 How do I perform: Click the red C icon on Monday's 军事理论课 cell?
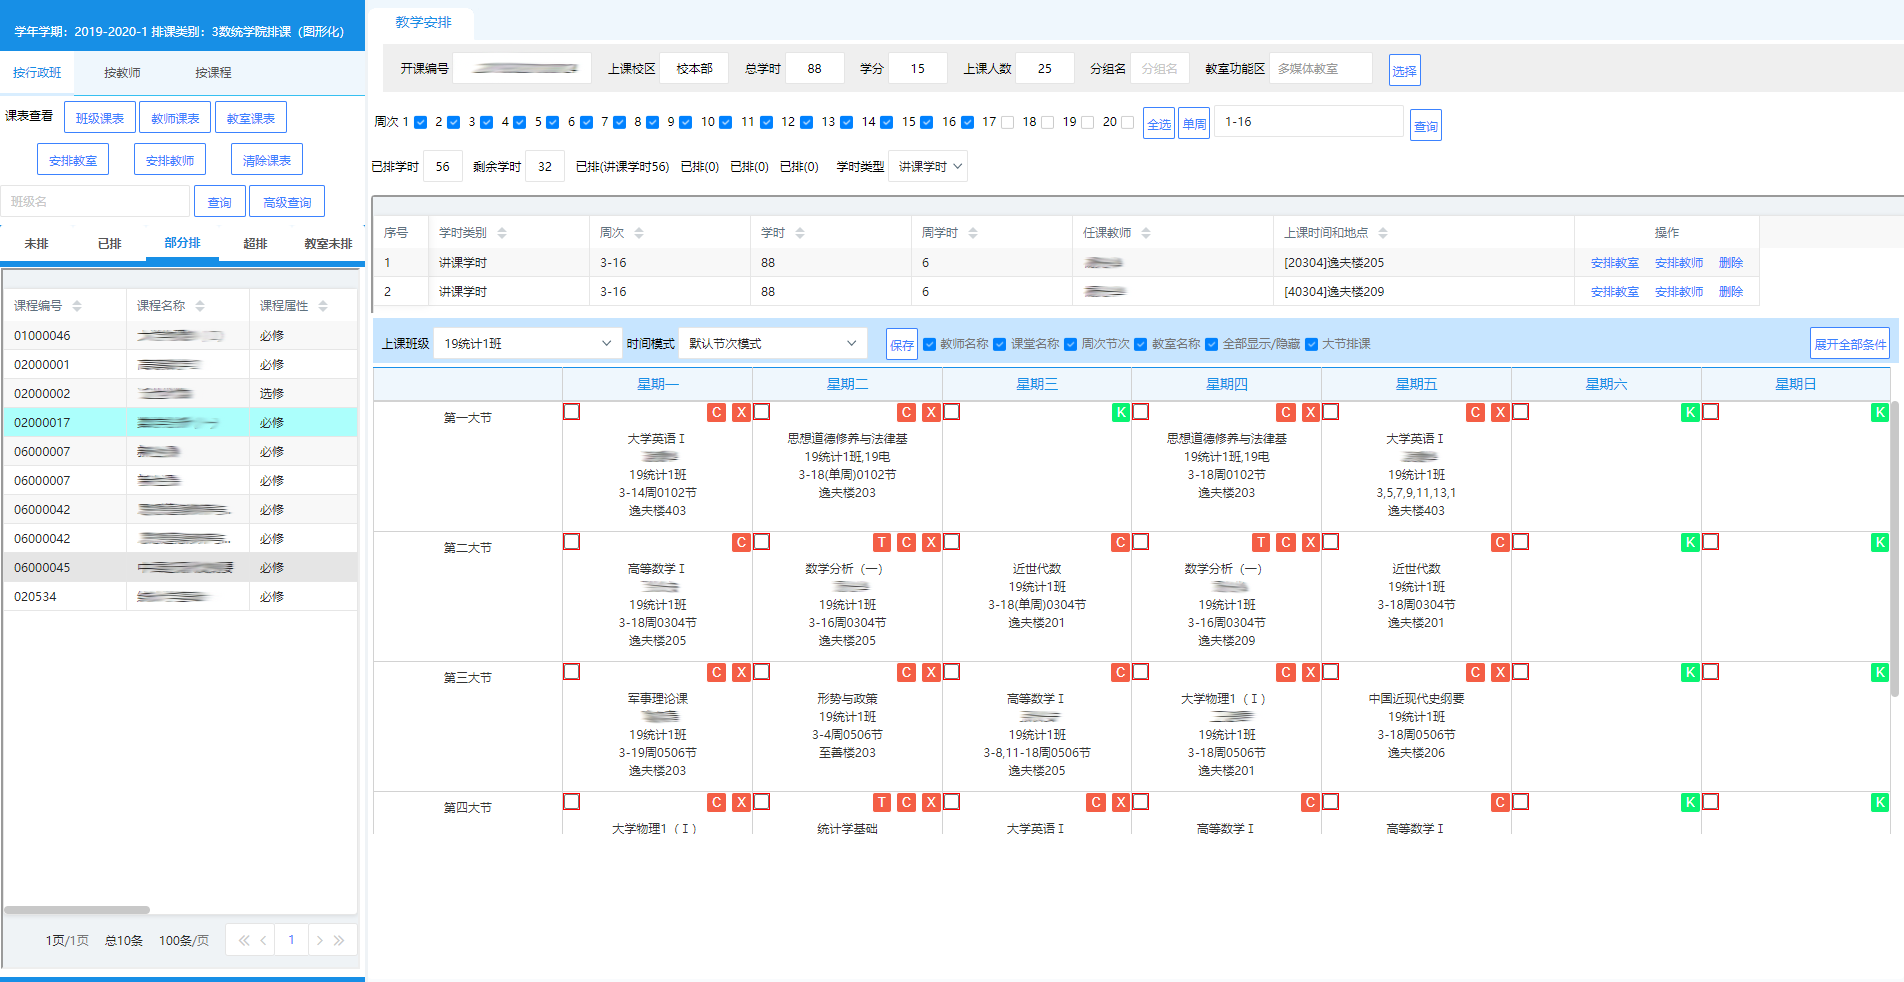click(716, 672)
